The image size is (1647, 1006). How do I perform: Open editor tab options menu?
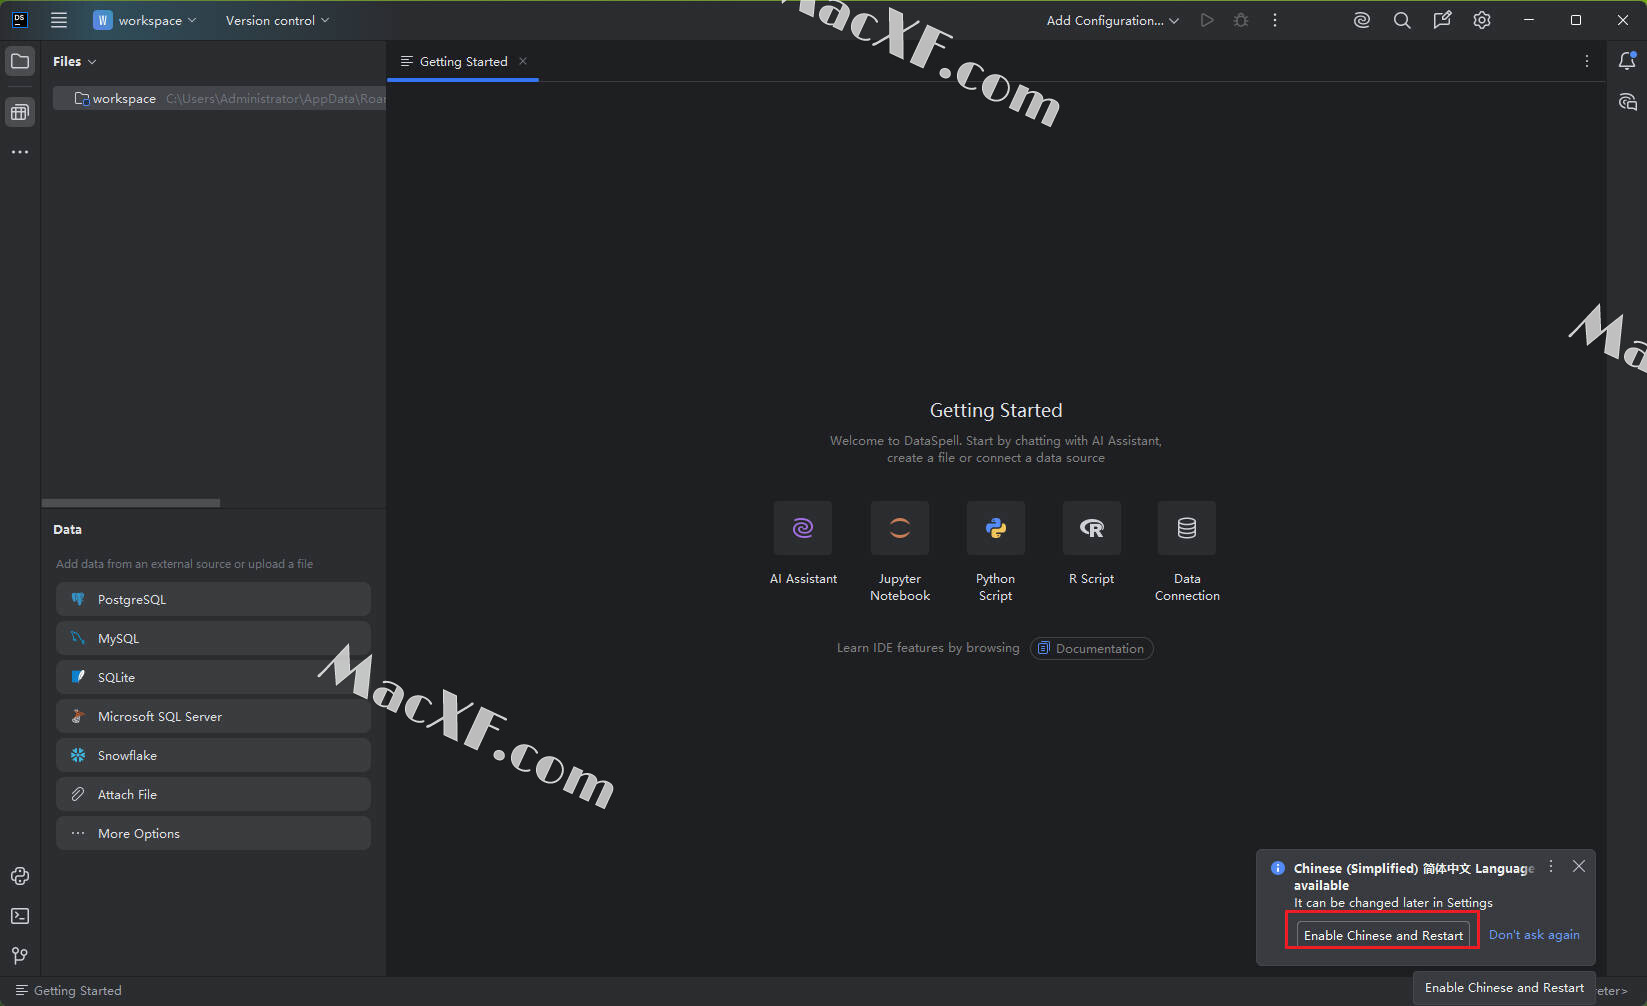click(x=1587, y=62)
